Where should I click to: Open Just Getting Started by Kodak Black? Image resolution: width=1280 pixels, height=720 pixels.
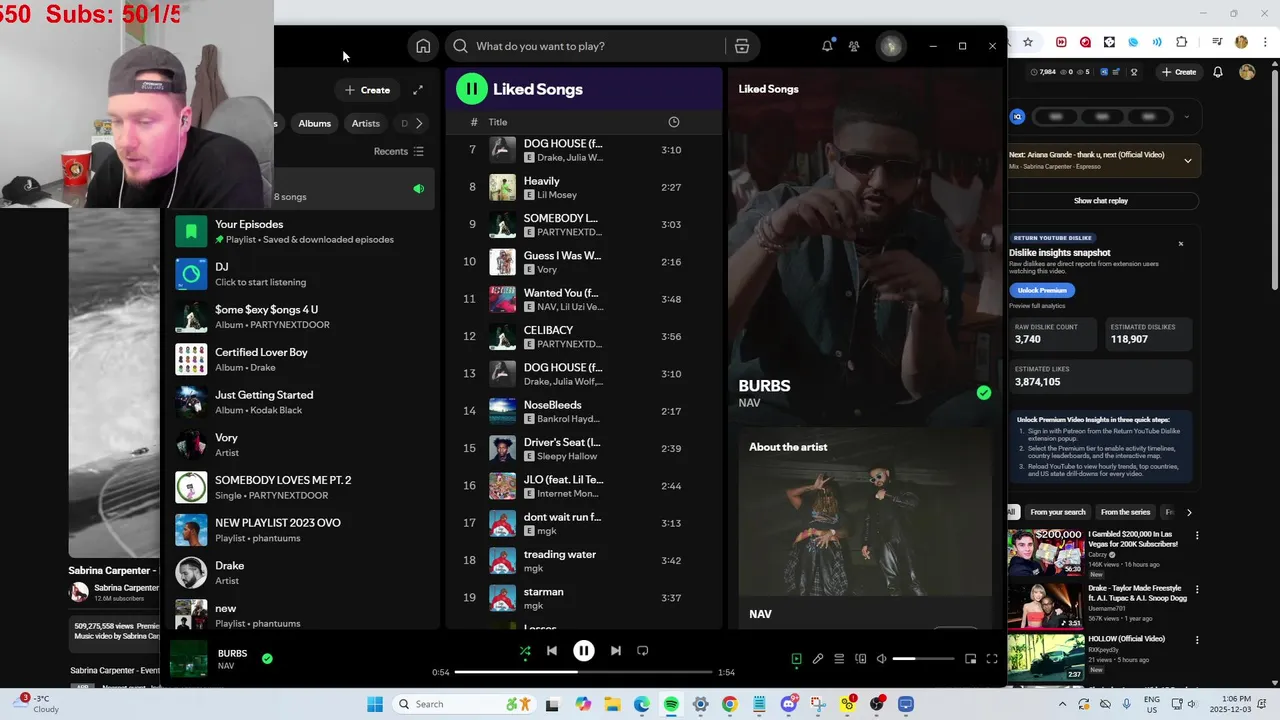pos(298,402)
